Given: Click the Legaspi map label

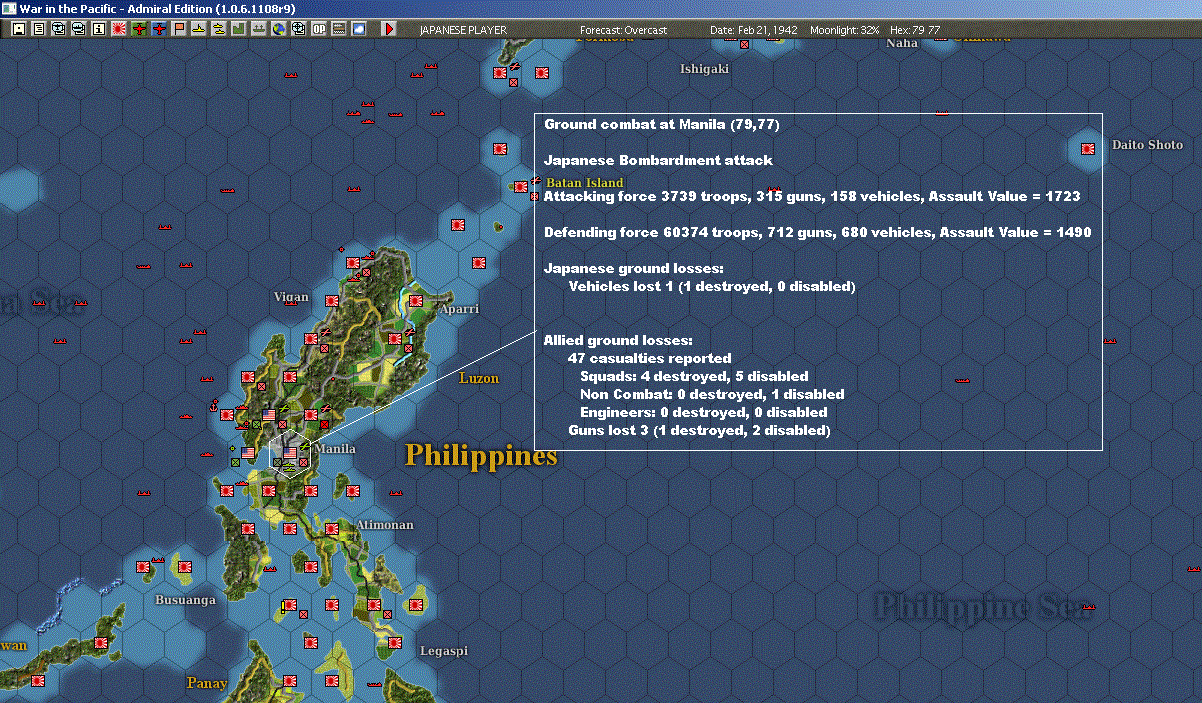Looking at the screenshot, I should click(444, 651).
